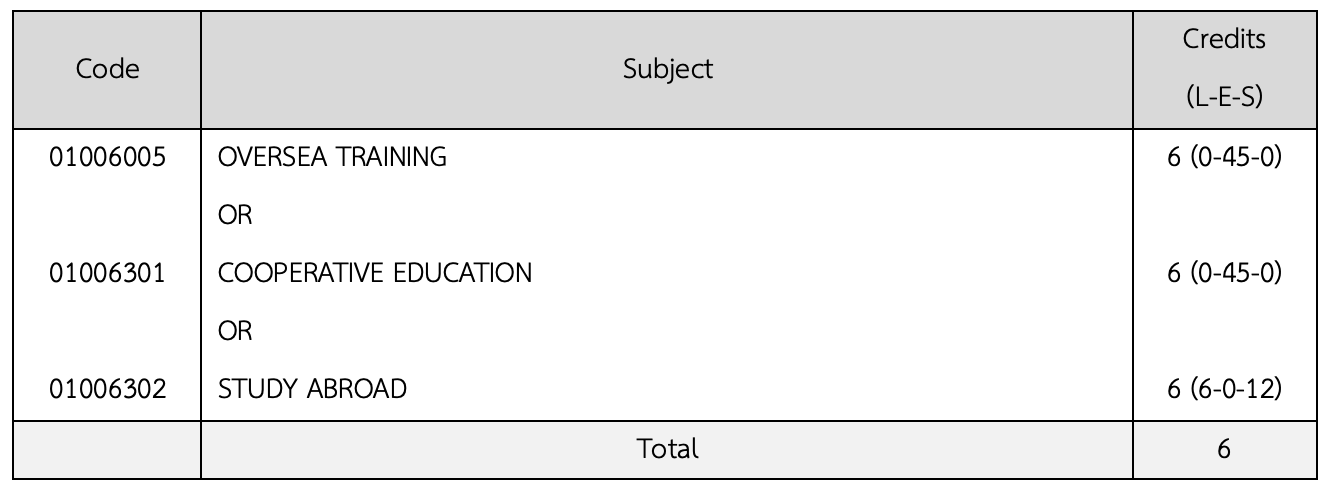
Task: Click the Subject column header
Action: pos(668,69)
